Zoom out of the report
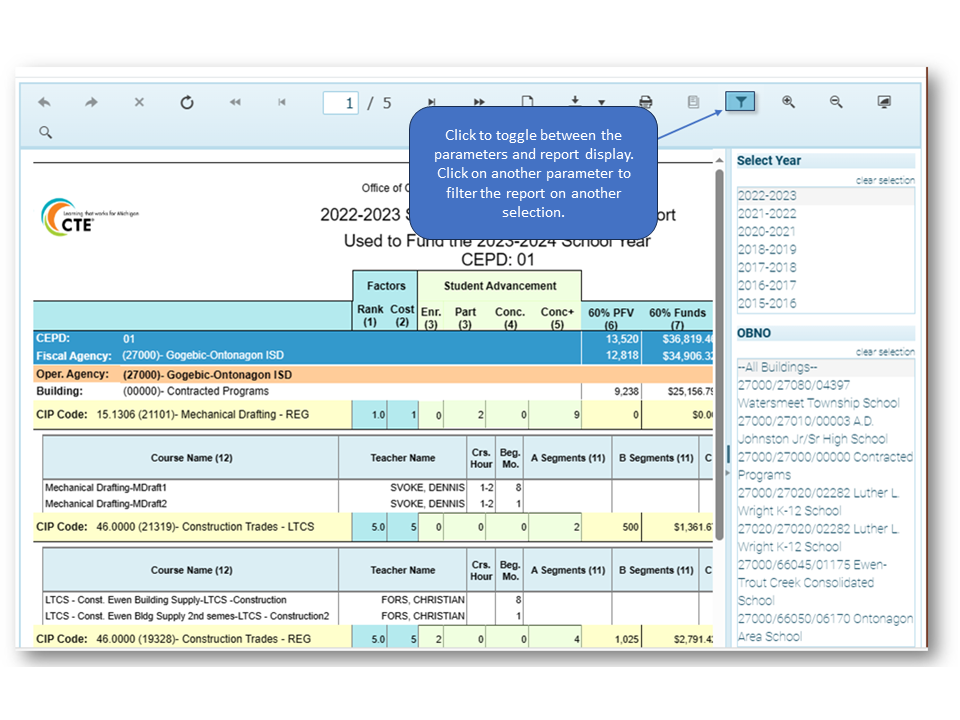The image size is (960, 720). pos(836,102)
